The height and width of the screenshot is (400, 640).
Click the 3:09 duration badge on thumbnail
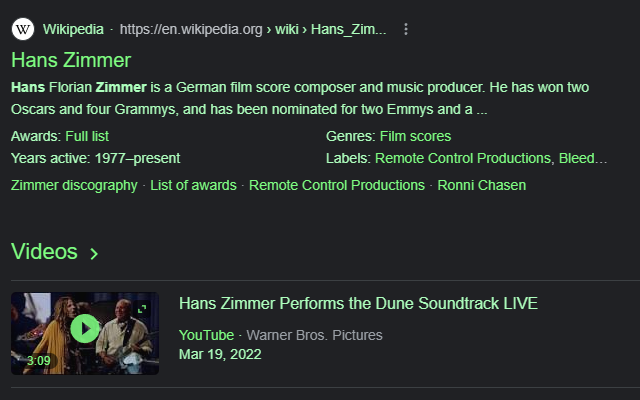[38, 361]
